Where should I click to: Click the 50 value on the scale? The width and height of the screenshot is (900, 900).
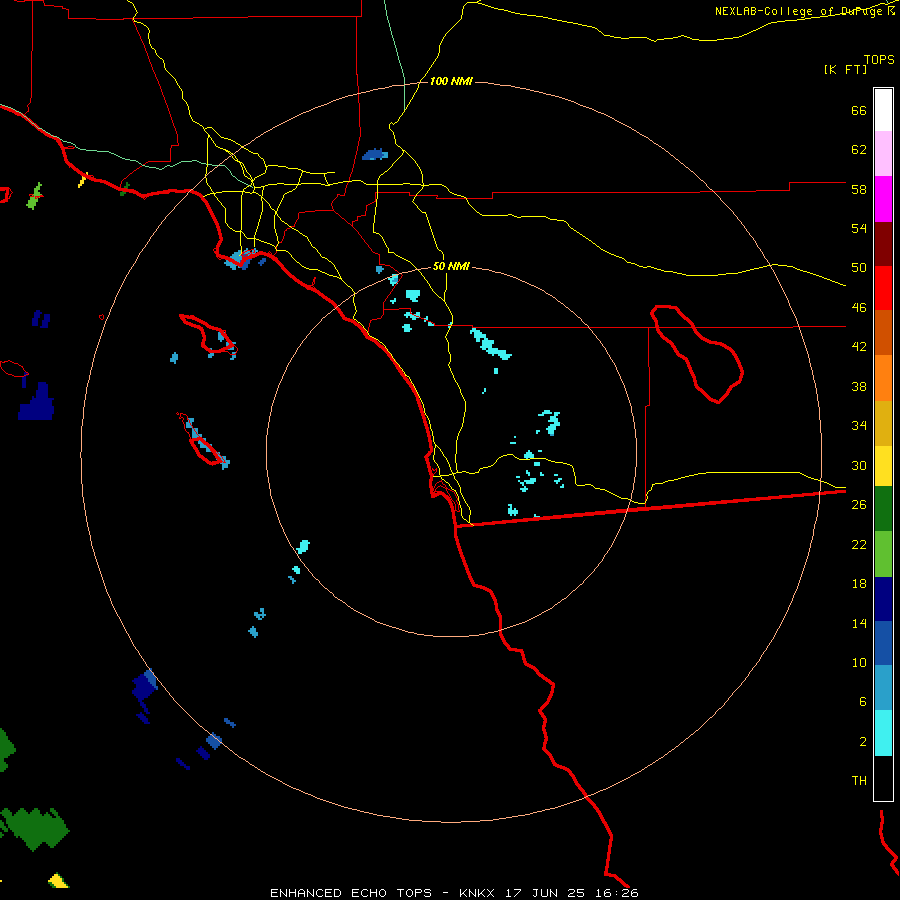click(859, 268)
